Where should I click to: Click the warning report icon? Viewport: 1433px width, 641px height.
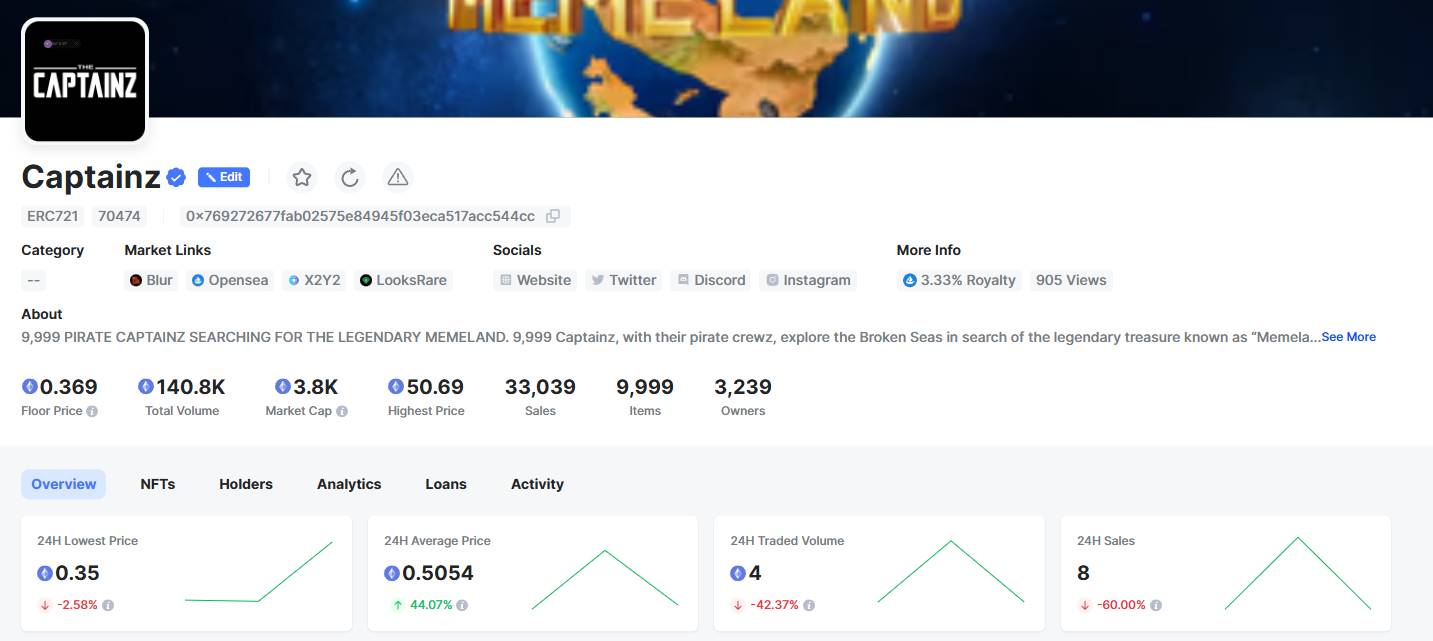[x=398, y=178]
